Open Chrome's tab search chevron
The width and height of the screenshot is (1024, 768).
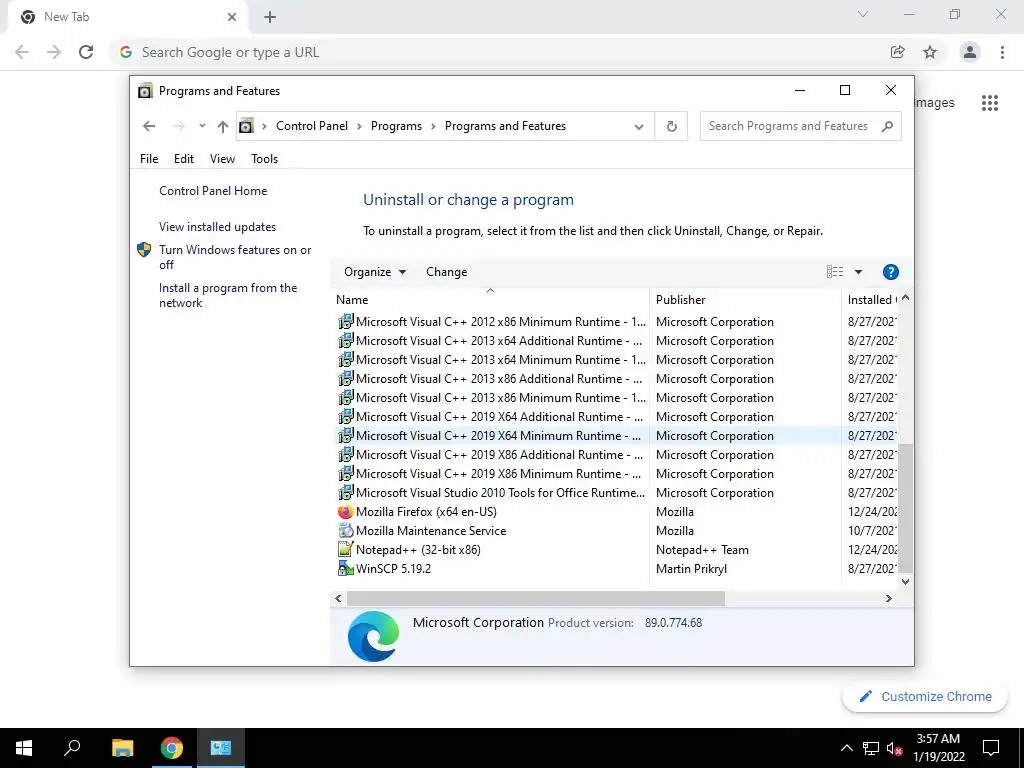point(863,14)
